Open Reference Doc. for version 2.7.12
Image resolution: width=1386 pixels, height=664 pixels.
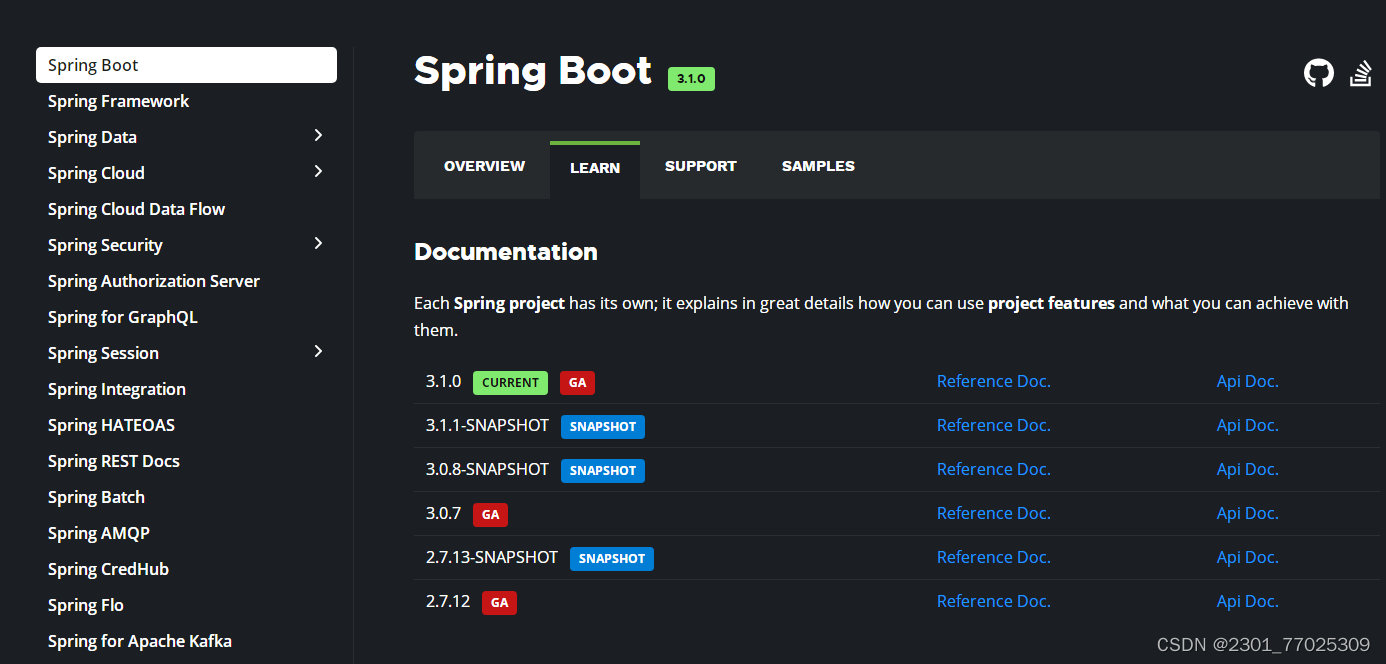click(993, 601)
